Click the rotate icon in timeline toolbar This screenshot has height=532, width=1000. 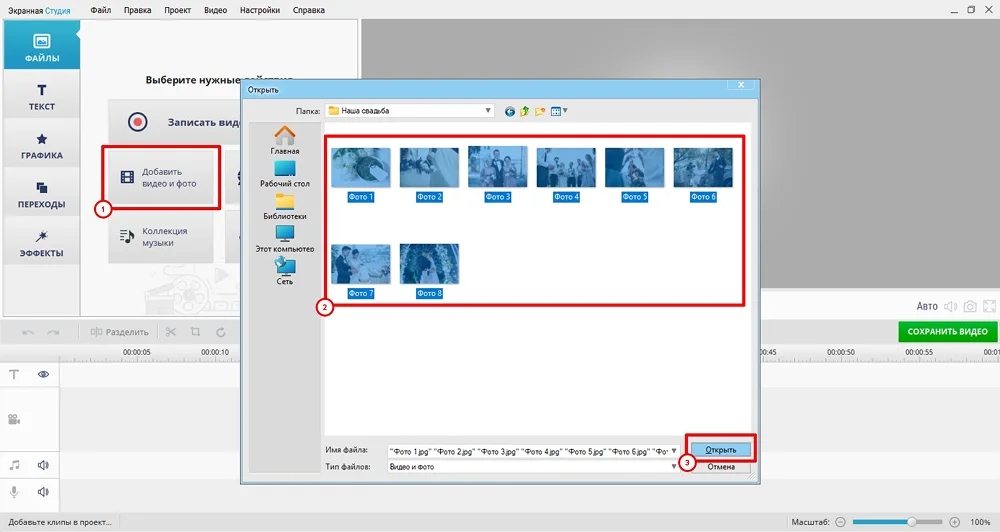(220, 332)
